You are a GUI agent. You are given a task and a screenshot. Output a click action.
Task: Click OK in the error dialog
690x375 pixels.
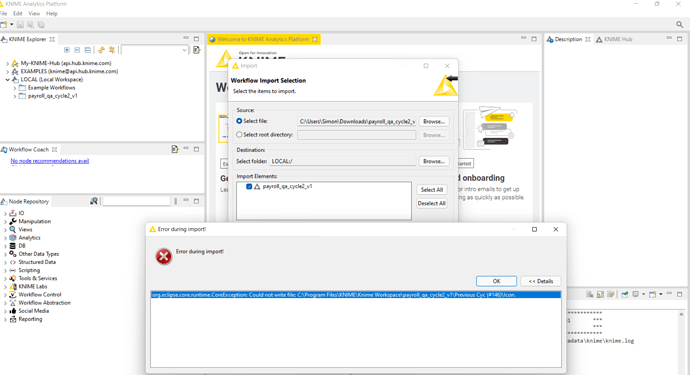(496, 281)
